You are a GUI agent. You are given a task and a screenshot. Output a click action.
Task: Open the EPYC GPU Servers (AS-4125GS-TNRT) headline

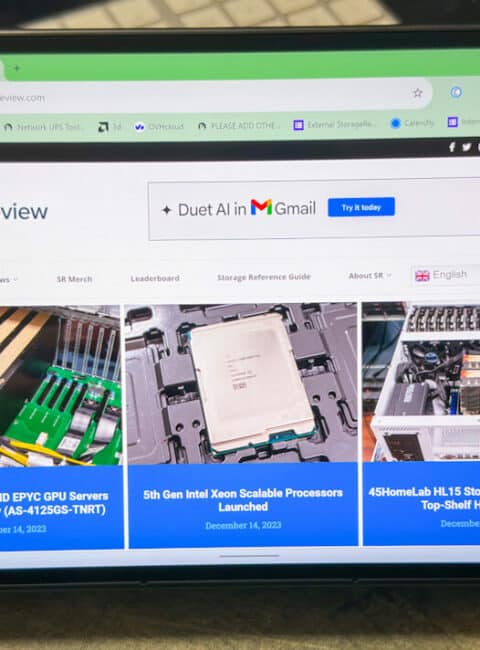54,503
